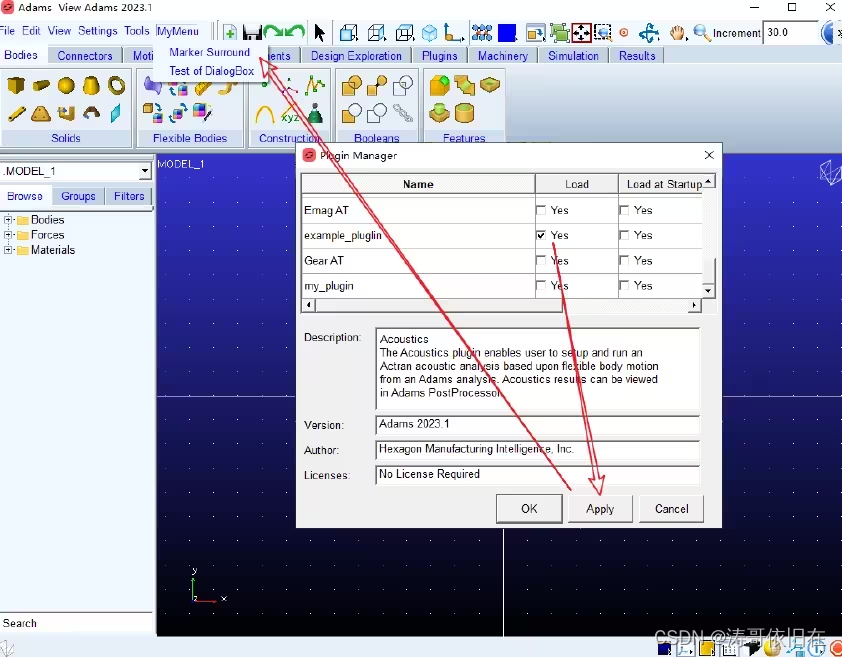
Task: Open the Settings menu
Action: coord(98,31)
